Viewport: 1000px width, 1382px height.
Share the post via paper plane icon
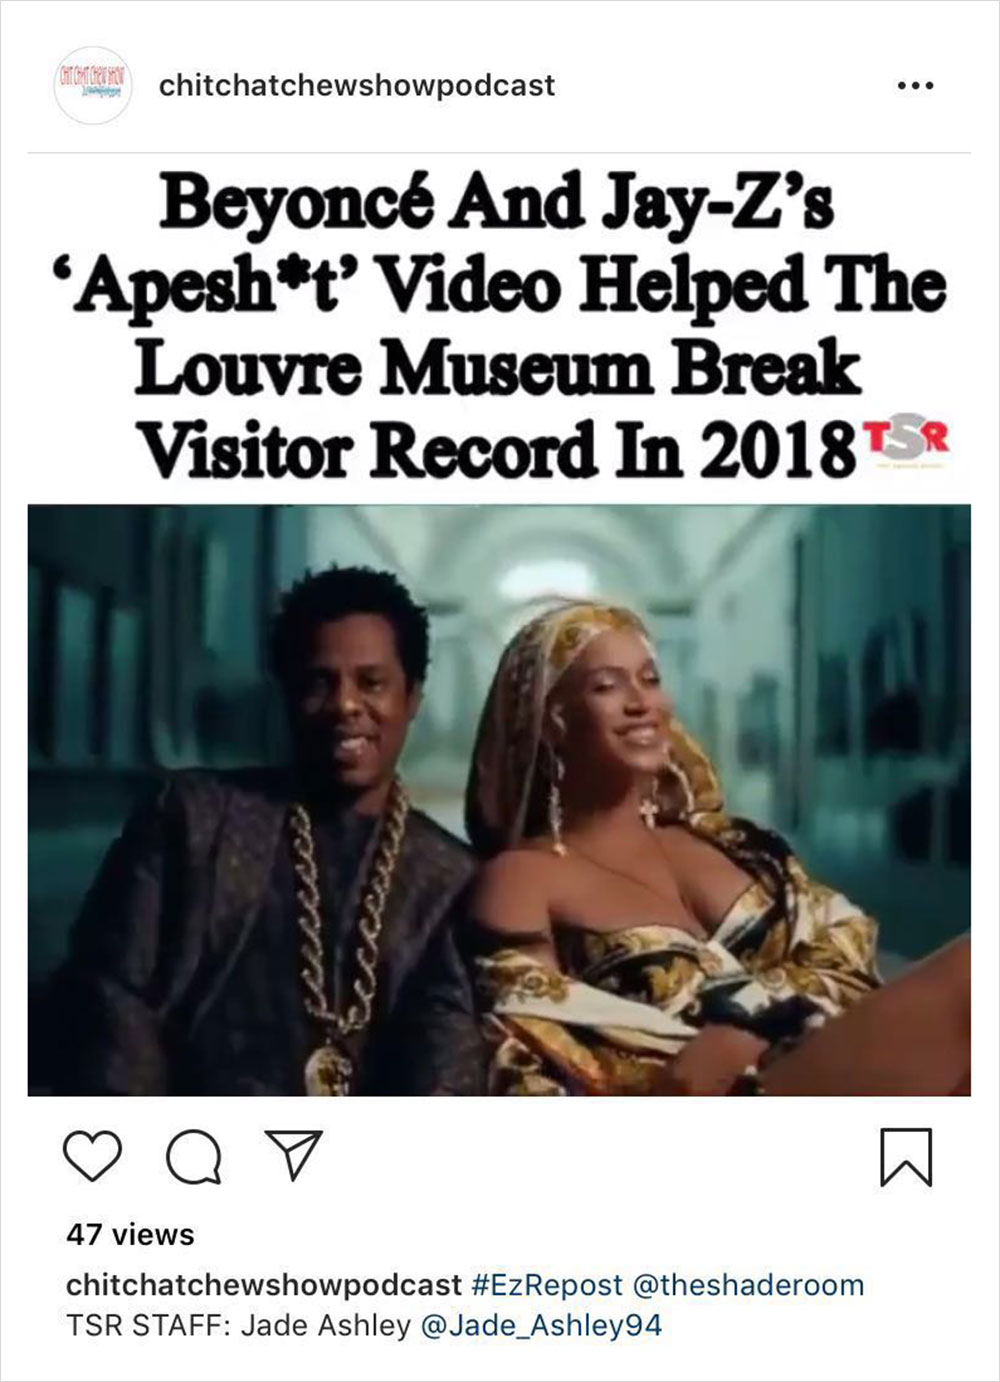tap(293, 1154)
